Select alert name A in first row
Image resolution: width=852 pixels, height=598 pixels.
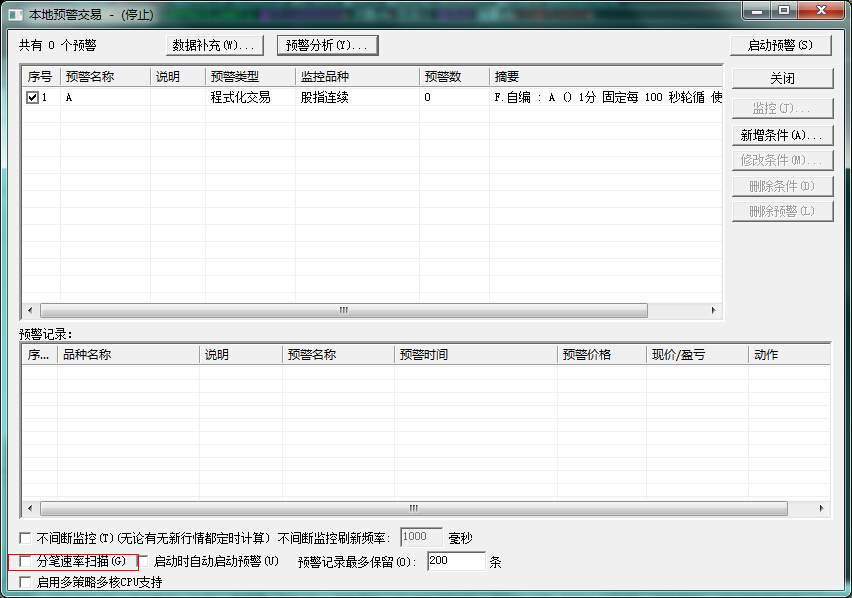(x=69, y=98)
